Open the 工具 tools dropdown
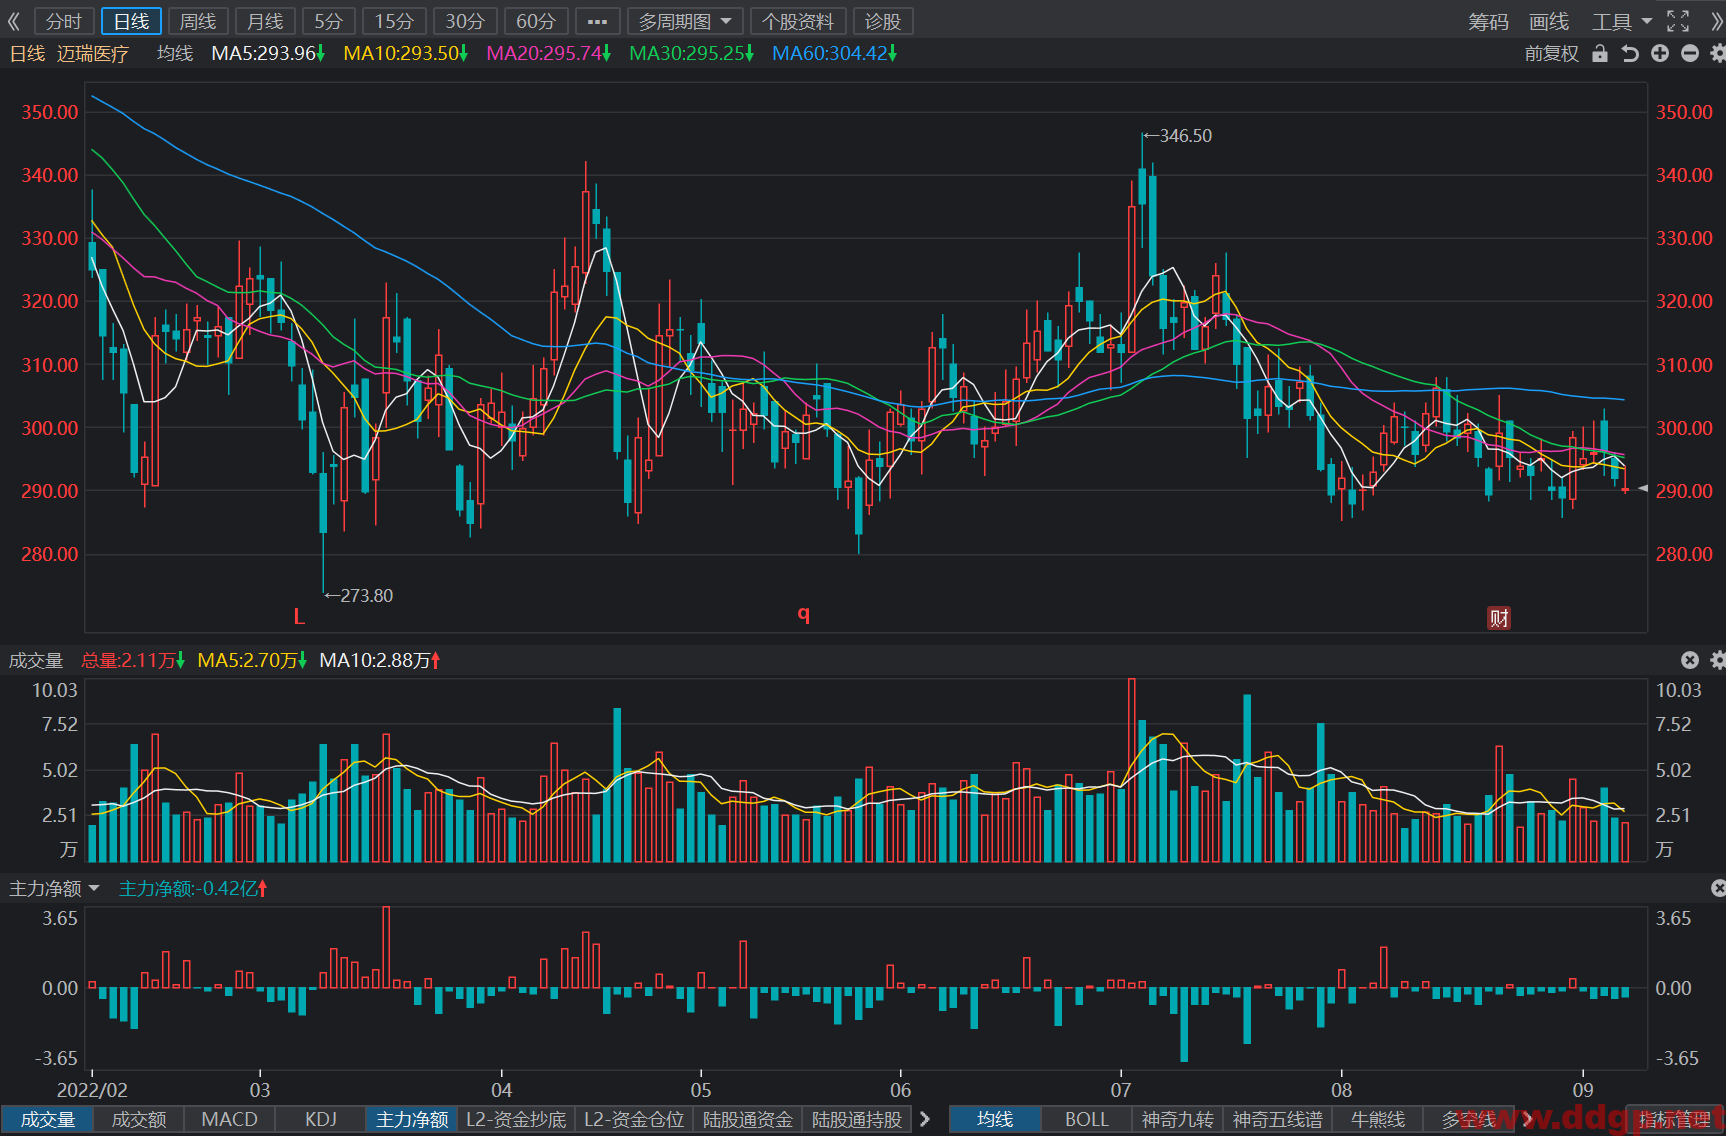Viewport: 1726px width, 1136px height. [1622, 21]
